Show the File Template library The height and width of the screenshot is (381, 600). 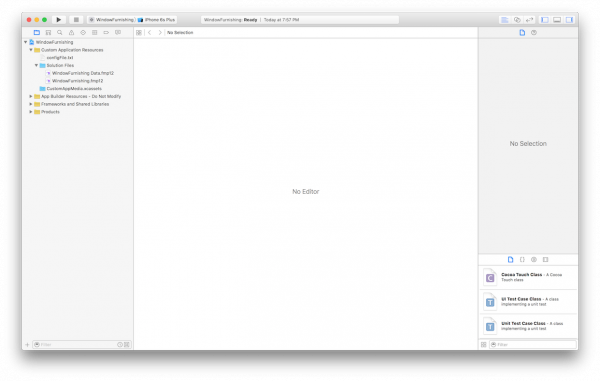point(510,259)
